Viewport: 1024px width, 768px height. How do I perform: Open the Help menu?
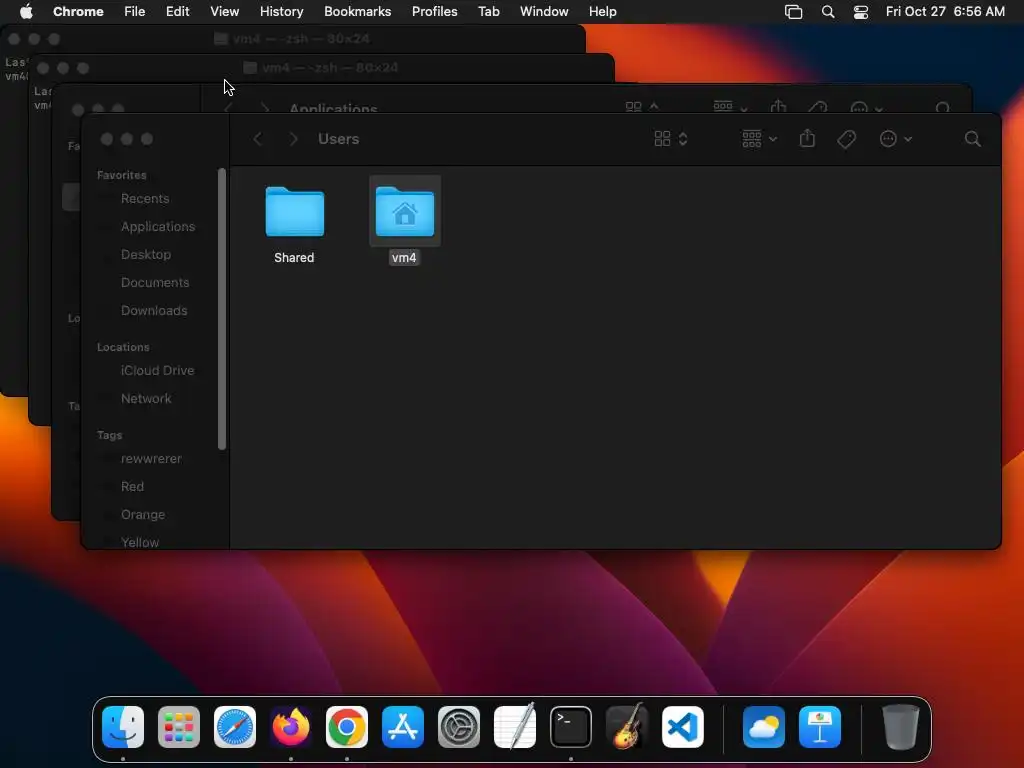pos(602,12)
